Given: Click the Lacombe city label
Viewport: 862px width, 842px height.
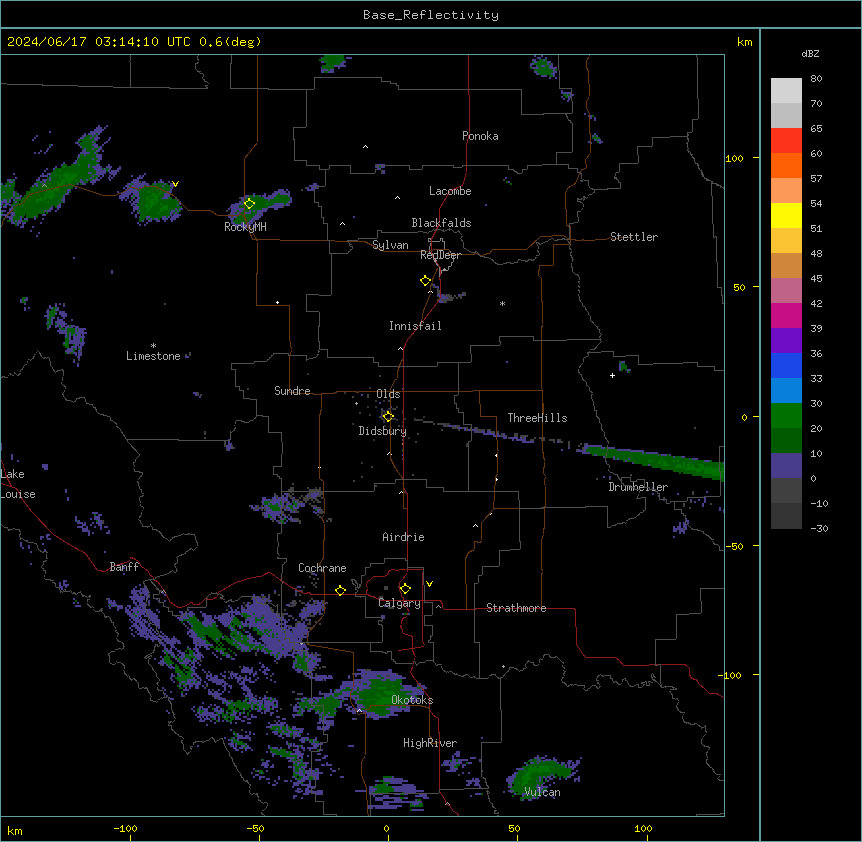Looking at the screenshot, I should coord(450,191).
